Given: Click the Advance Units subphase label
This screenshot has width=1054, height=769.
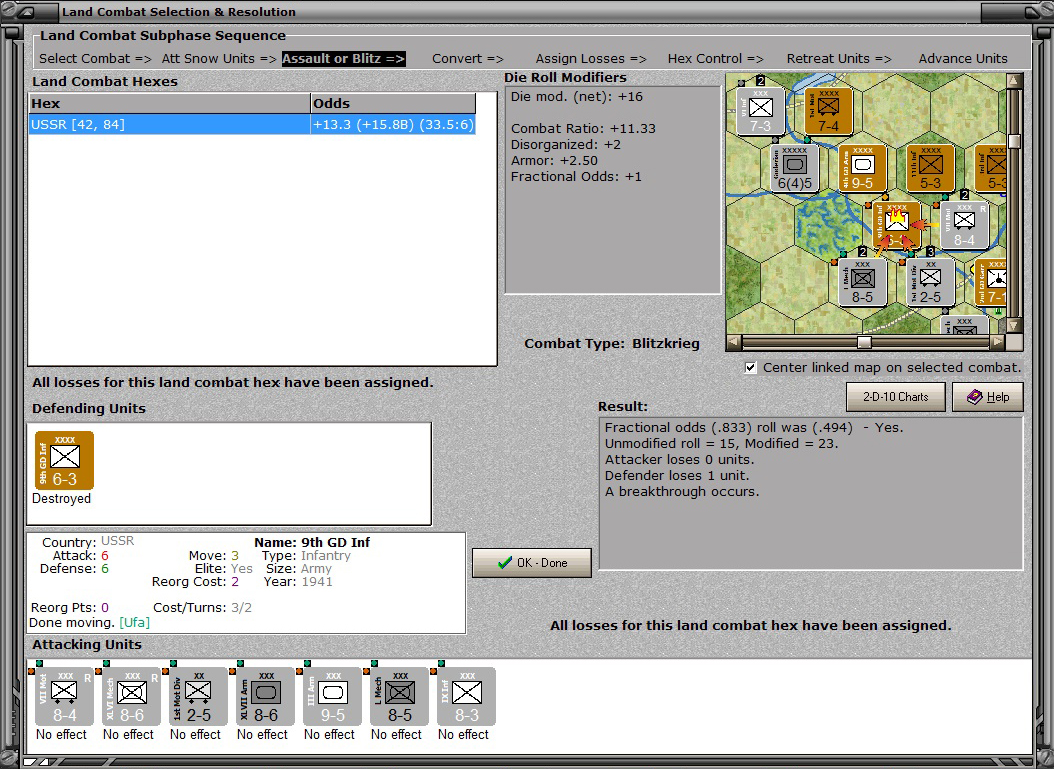Looking at the screenshot, I should pos(963,58).
